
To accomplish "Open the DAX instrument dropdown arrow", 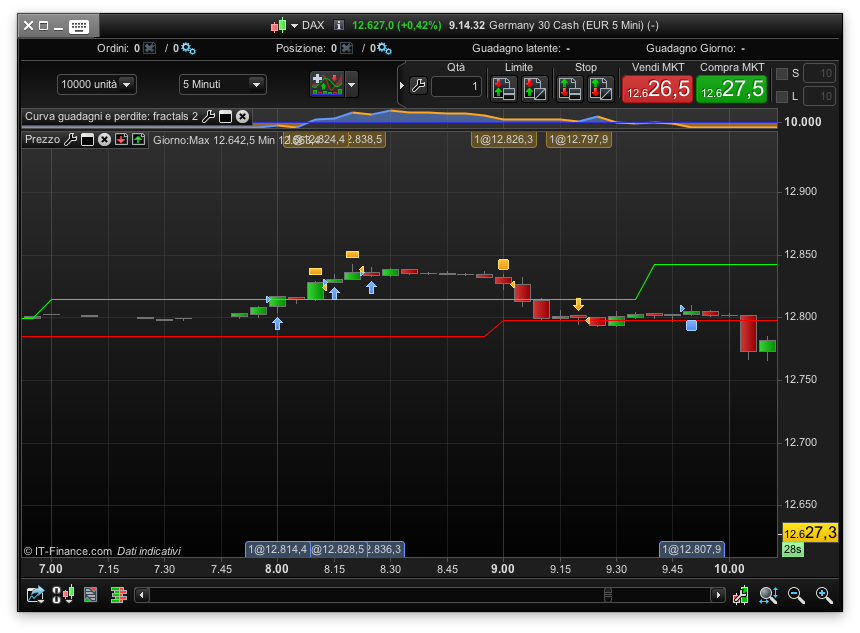I will (x=294, y=25).
